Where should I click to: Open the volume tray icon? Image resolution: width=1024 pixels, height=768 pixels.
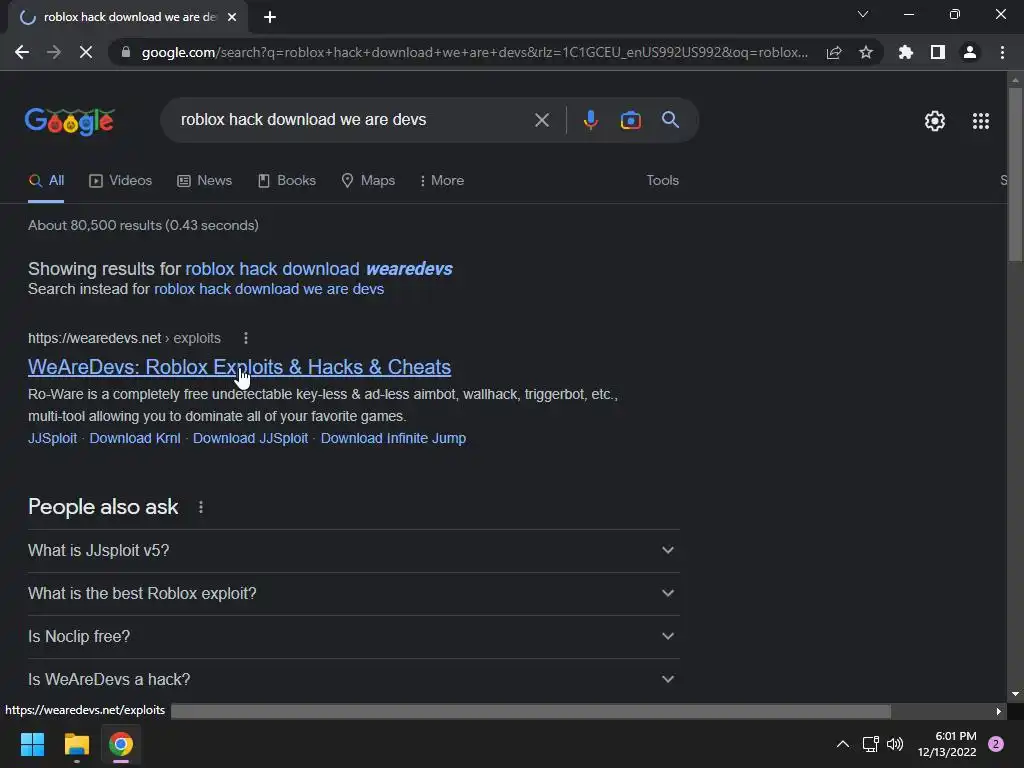[x=895, y=744]
